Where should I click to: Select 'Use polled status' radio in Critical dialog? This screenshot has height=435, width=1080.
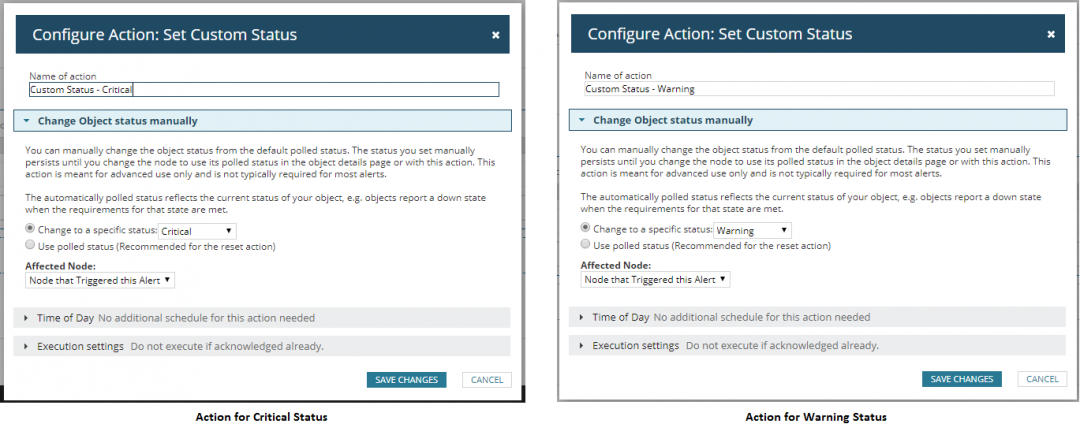[30, 244]
